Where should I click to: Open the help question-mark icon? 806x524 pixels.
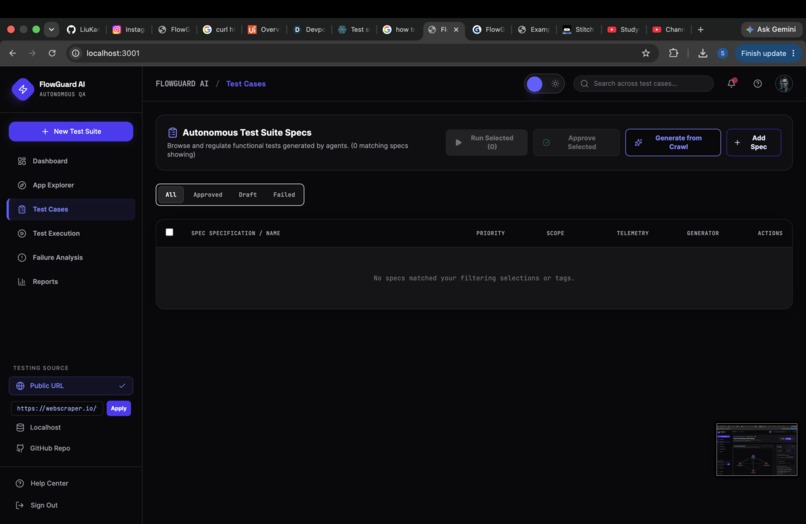[x=758, y=84]
